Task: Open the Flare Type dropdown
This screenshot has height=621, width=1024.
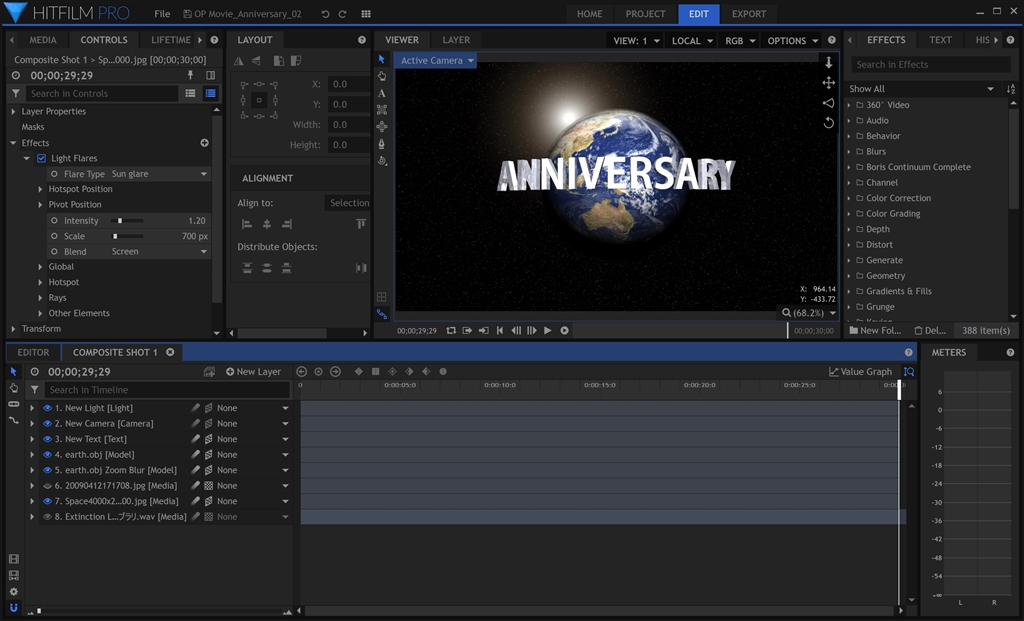Action: click(158, 174)
